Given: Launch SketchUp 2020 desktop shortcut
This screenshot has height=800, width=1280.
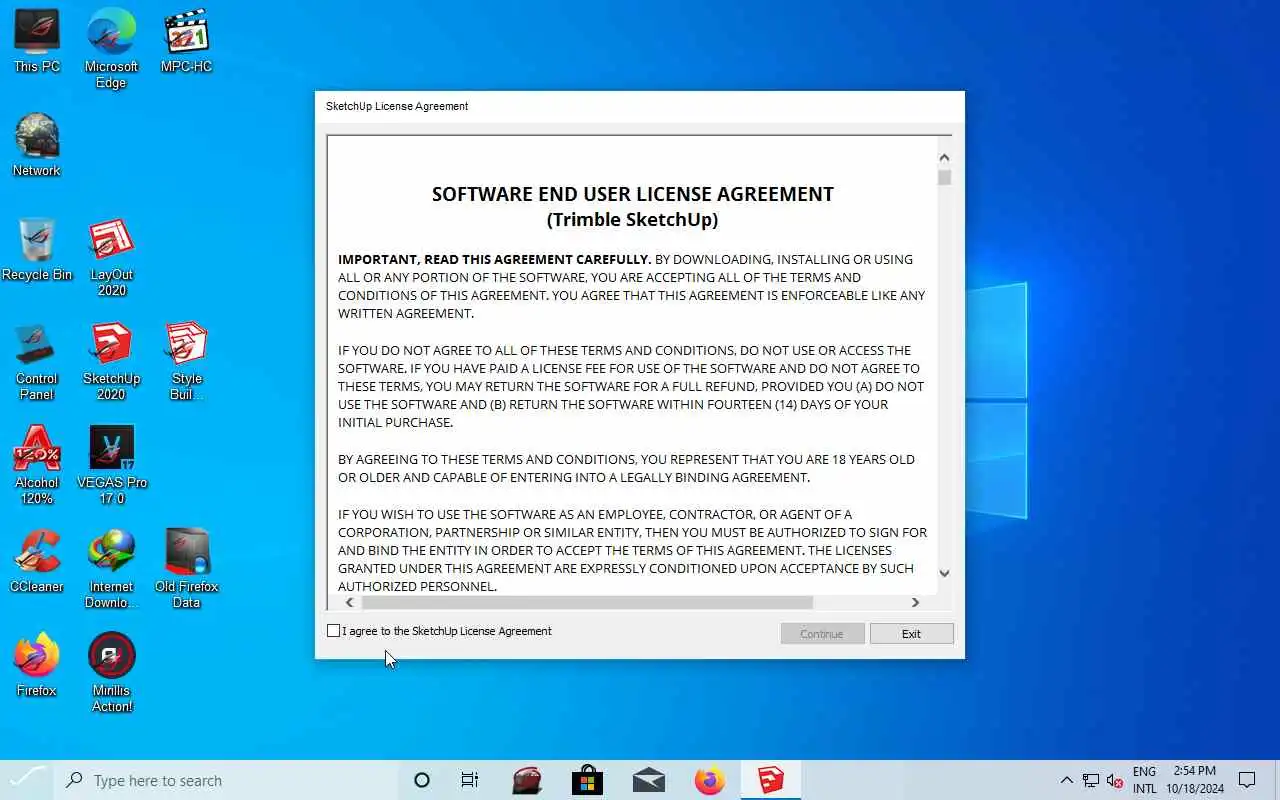Looking at the screenshot, I should tap(111, 361).
